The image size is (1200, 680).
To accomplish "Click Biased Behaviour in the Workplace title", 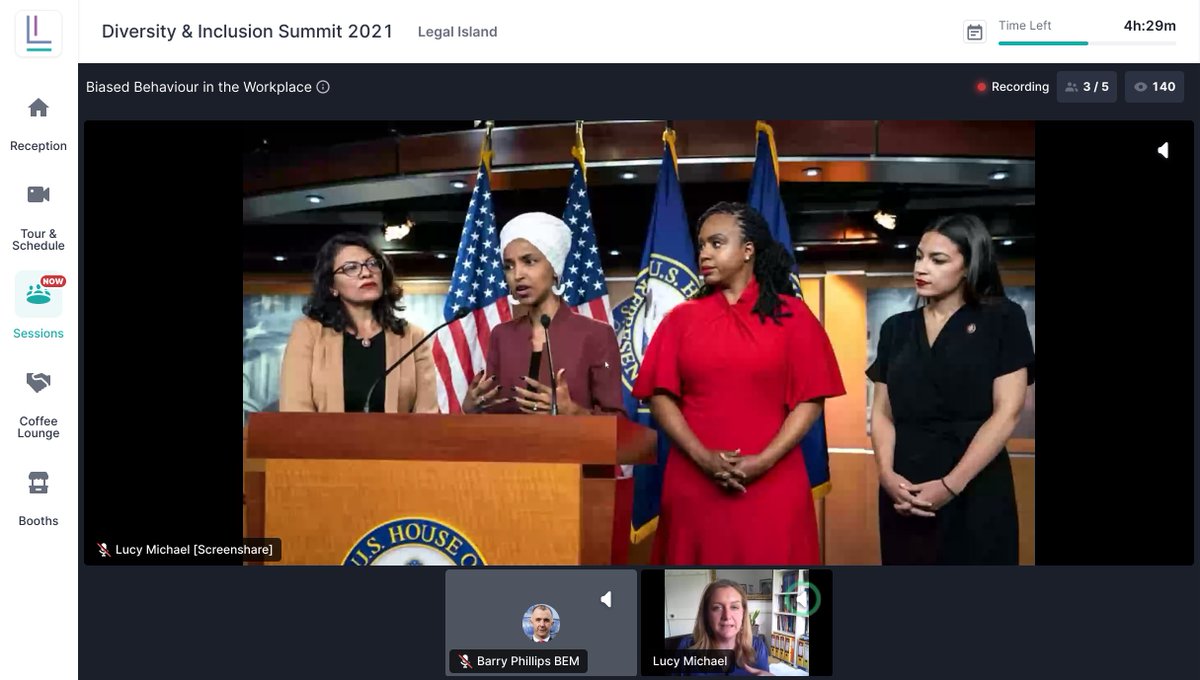I will (x=199, y=87).
